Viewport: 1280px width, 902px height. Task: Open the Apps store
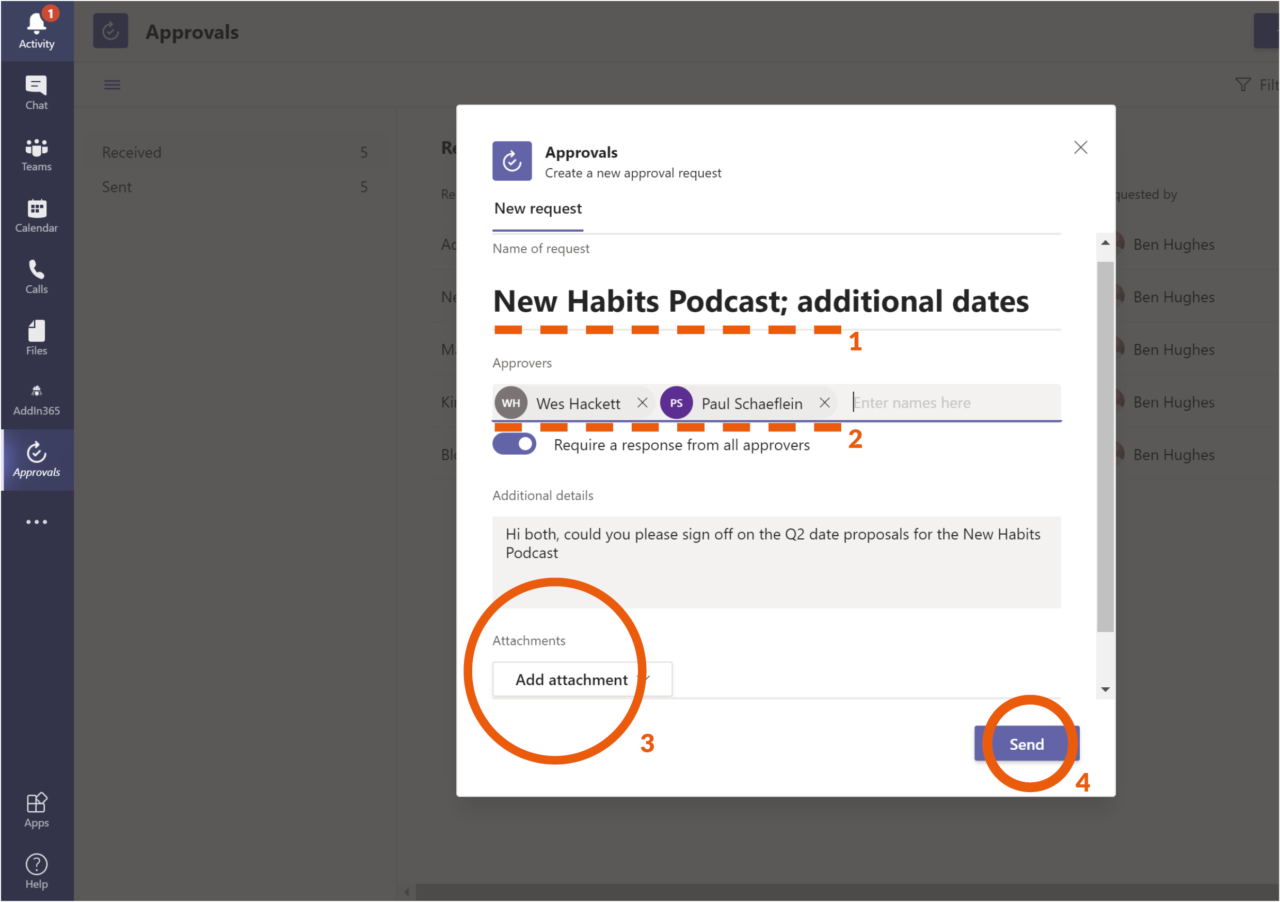(36, 808)
